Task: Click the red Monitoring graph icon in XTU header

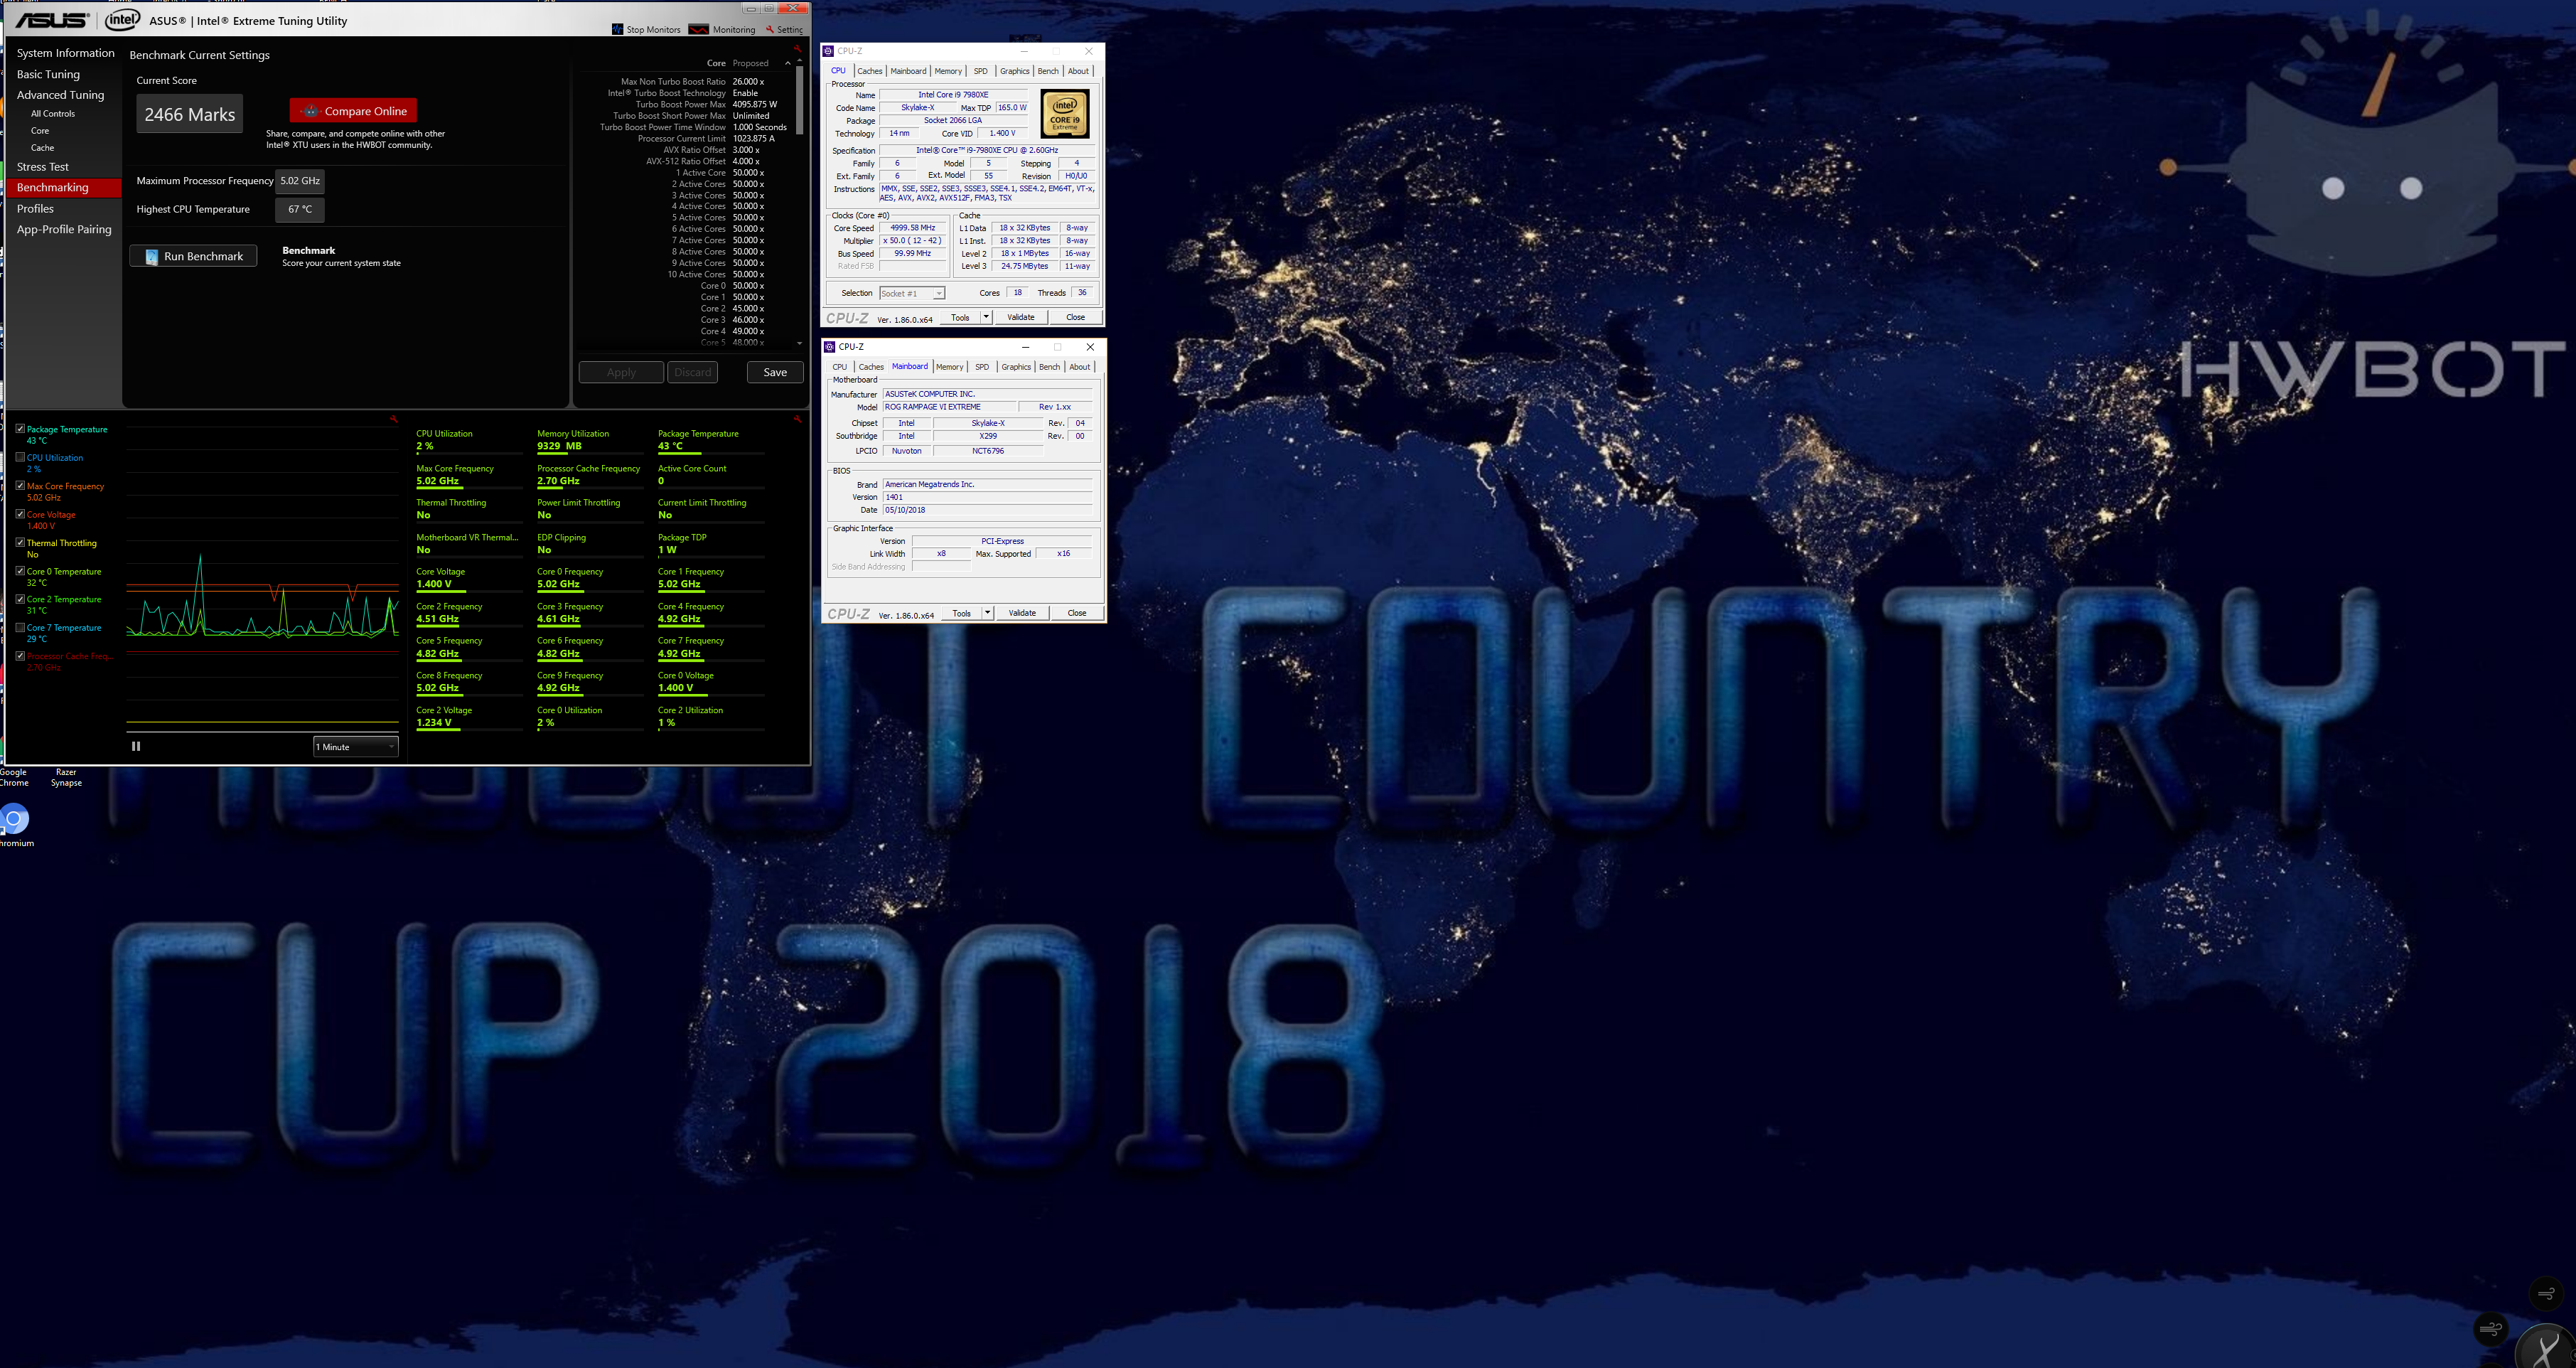Action: 699,29
